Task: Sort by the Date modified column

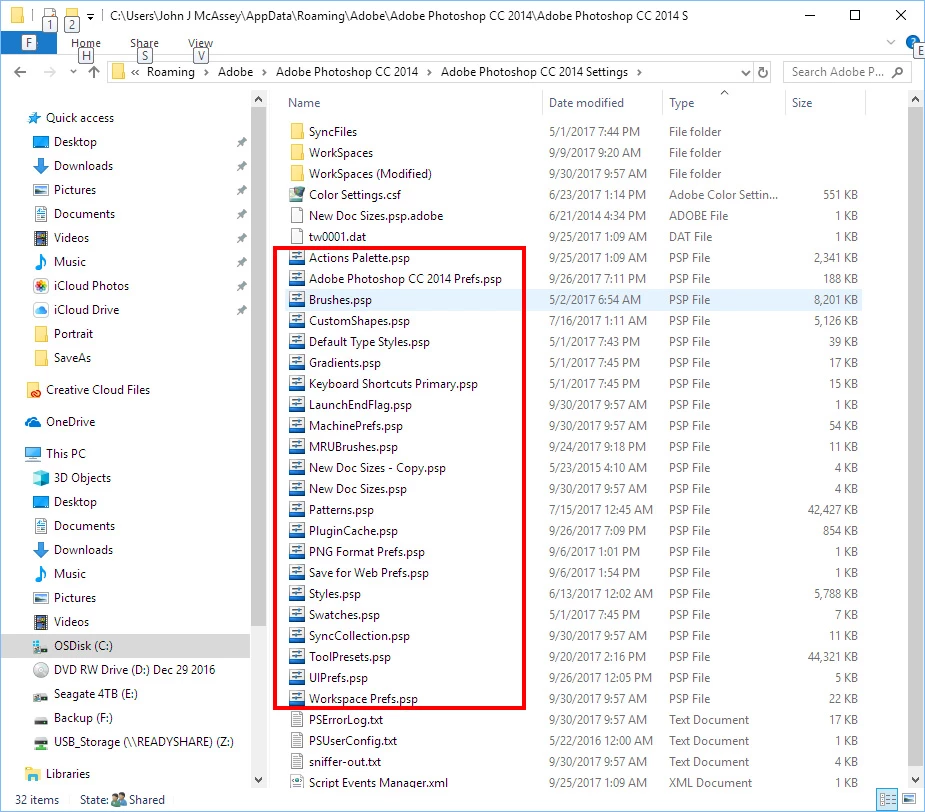Action: click(x=586, y=103)
